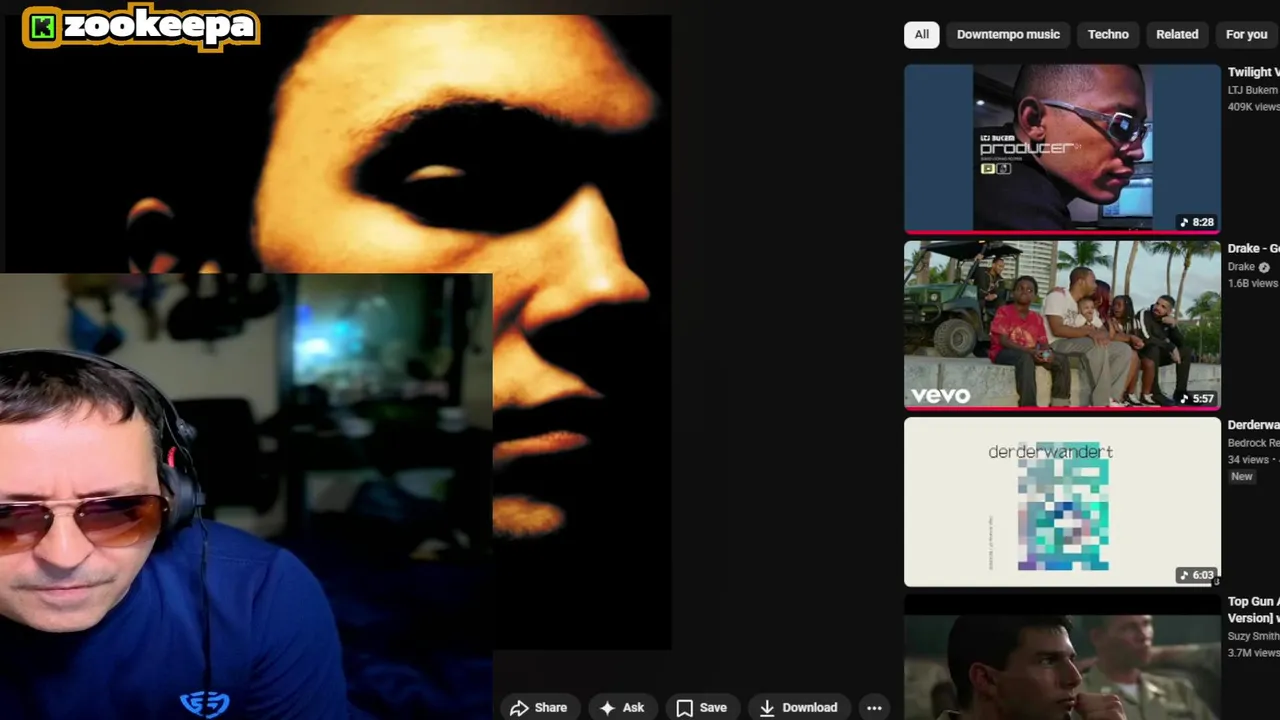Open the derderwandert video thumbnail
This screenshot has width=1280, height=720.
[1062, 502]
